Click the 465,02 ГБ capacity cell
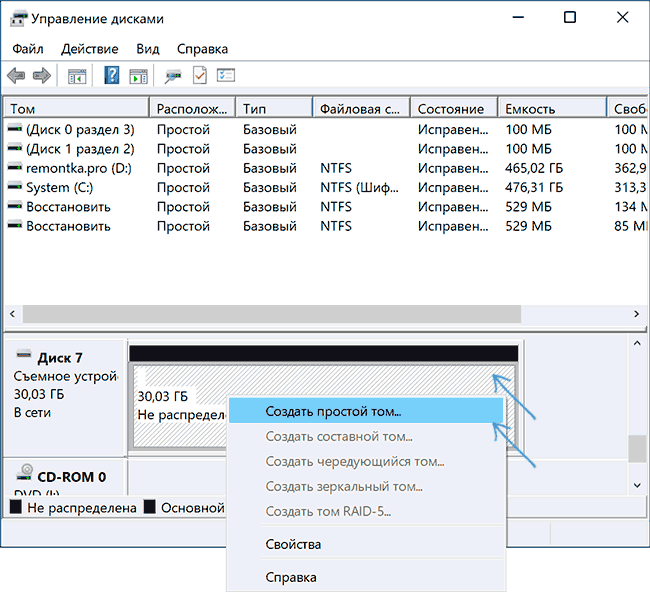Image resolution: width=650 pixels, height=592 pixels. pyautogui.click(x=534, y=168)
